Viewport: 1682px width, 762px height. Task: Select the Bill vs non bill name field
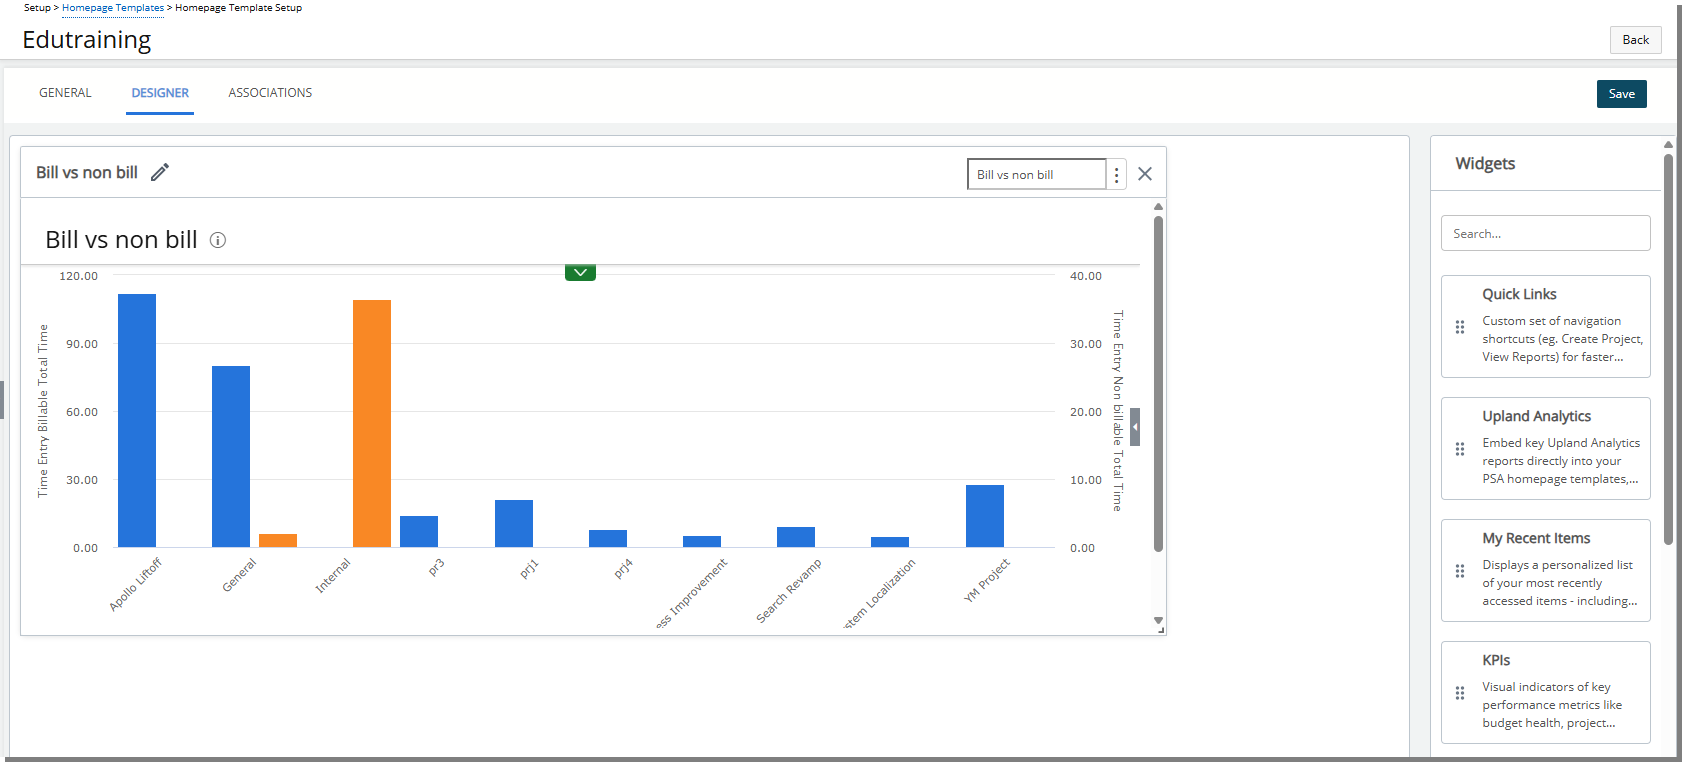(x=1037, y=174)
